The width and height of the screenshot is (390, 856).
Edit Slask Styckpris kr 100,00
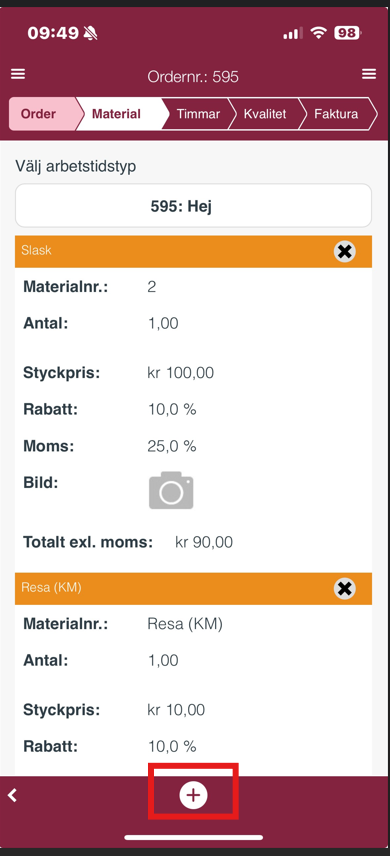181,373
